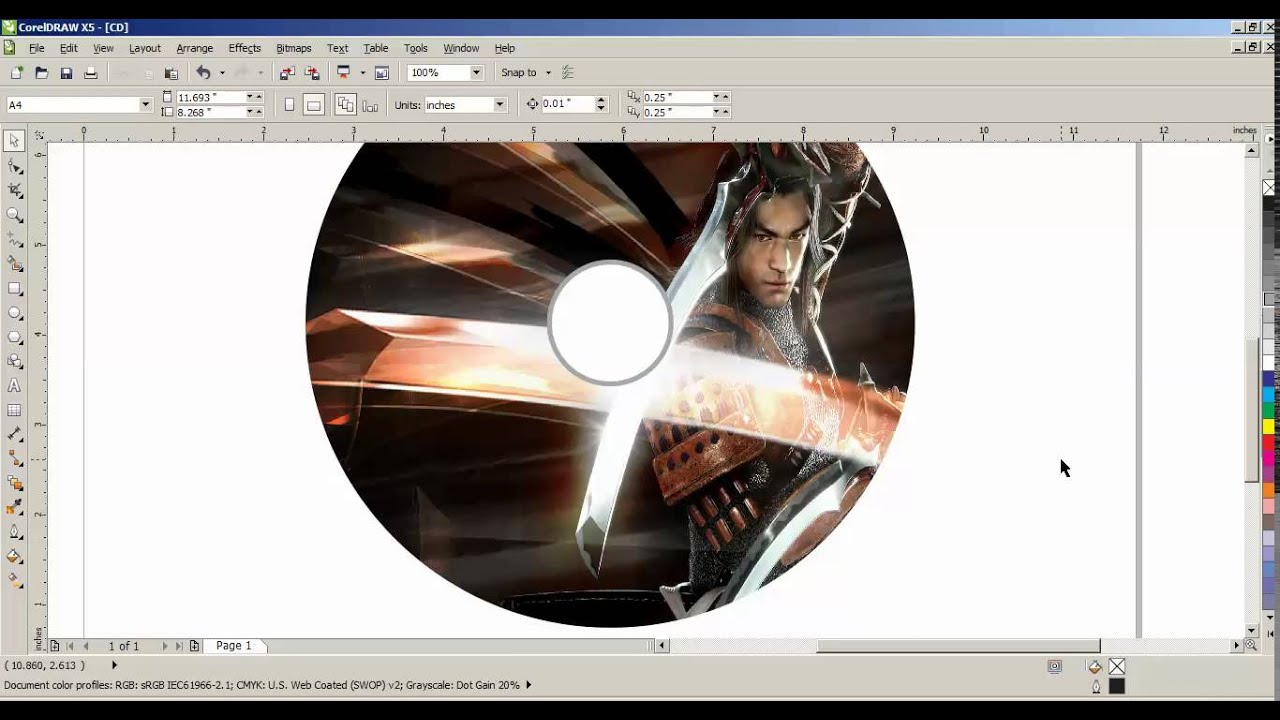Pick the red swatch in the palette
The image size is (1280, 720).
click(x=1269, y=442)
